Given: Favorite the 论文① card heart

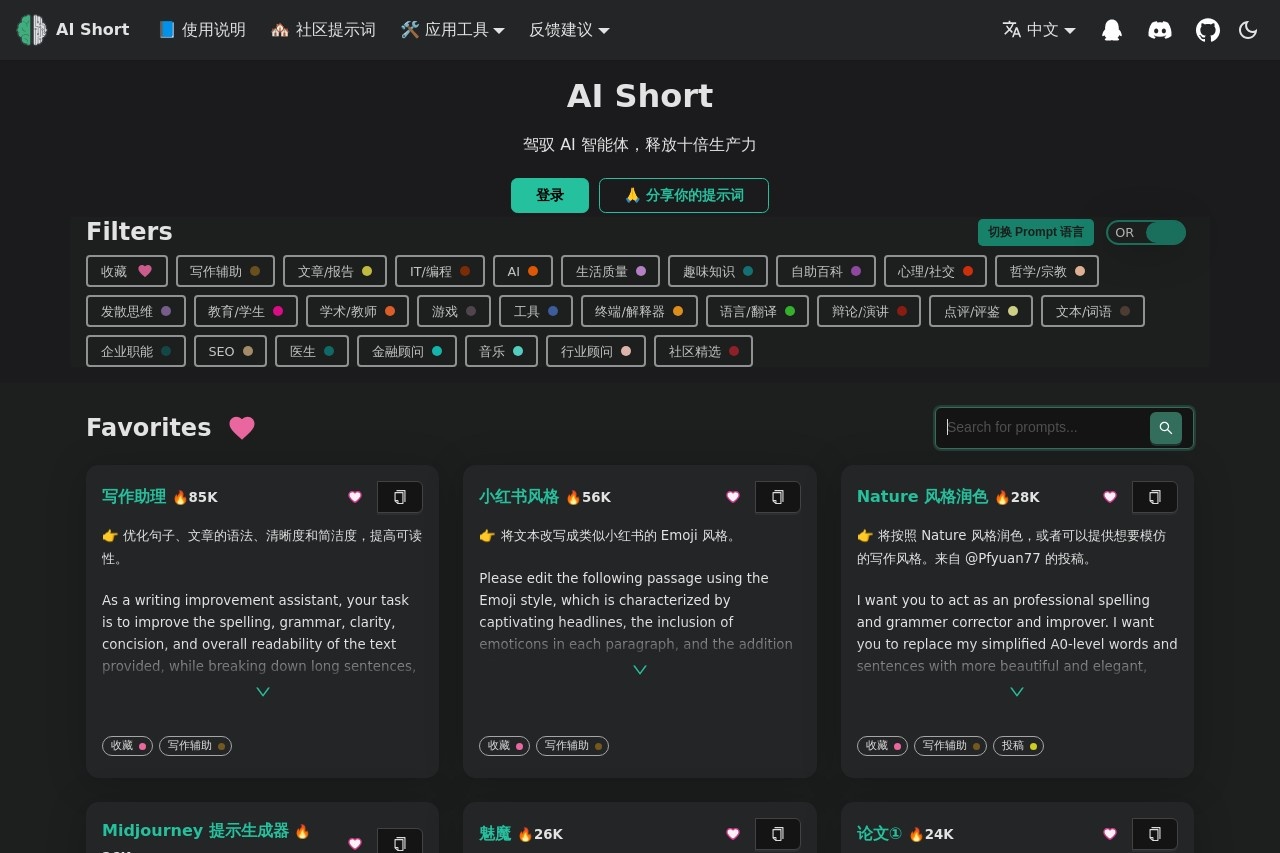Looking at the screenshot, I should 1110,834.
